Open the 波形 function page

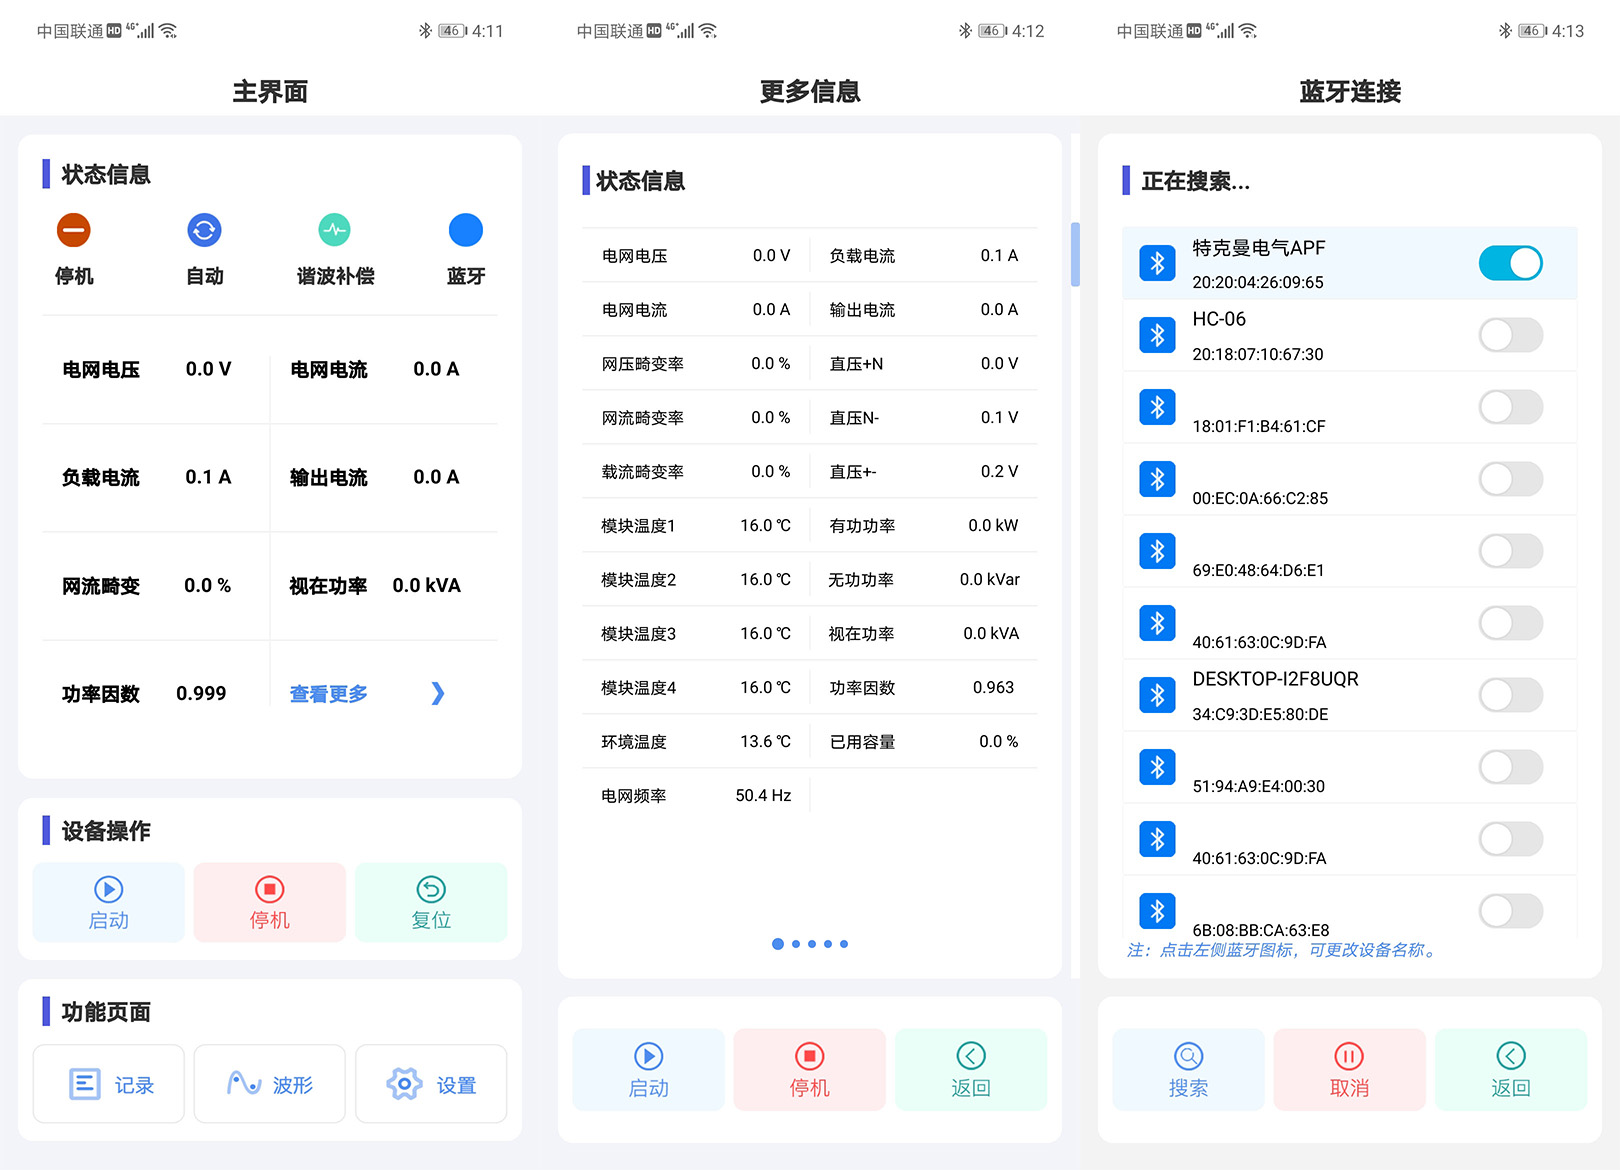point(270,1084)
